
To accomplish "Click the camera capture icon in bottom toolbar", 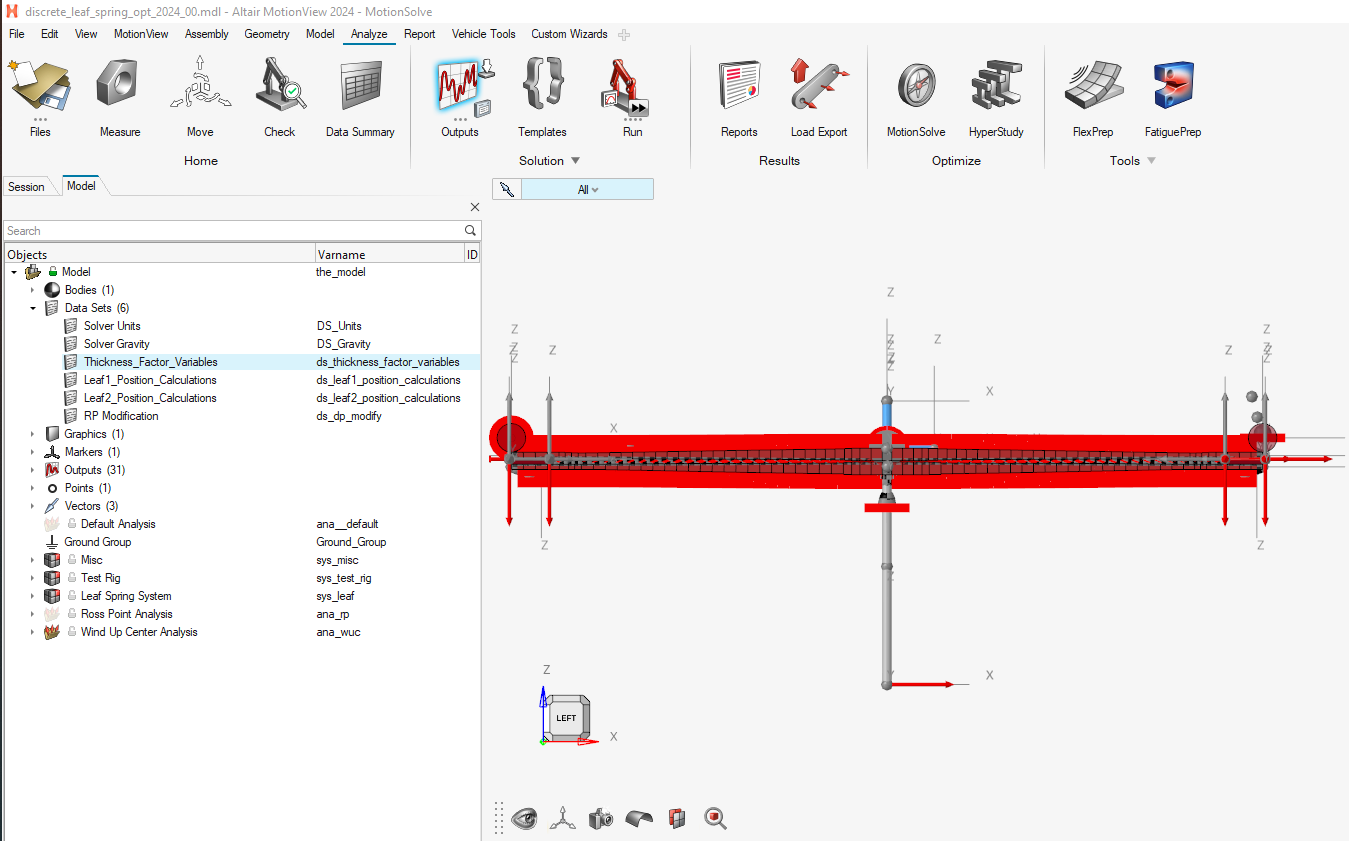I will pyautogui.click(x=601, y=818).
